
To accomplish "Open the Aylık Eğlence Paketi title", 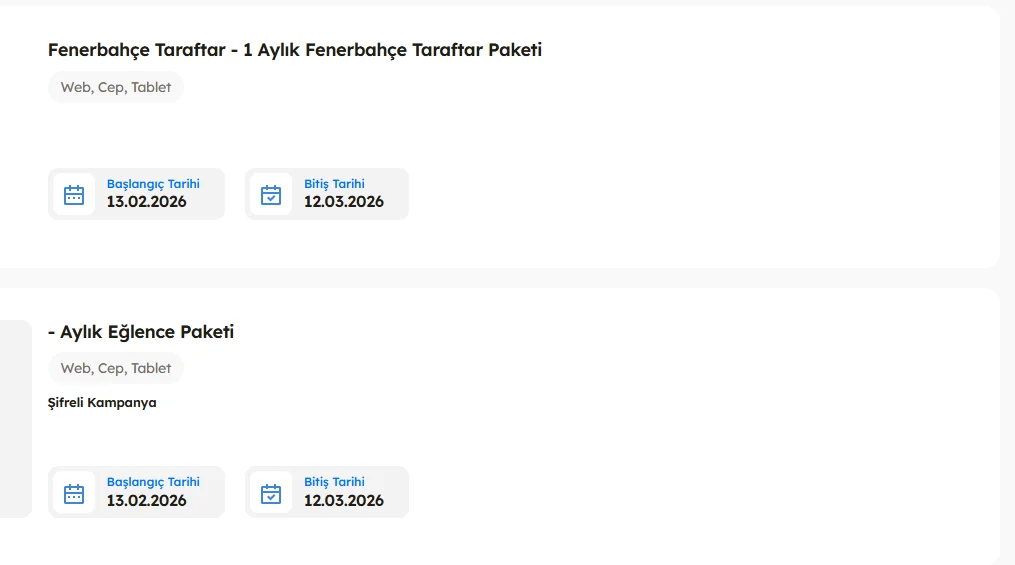I will tap(141, 332).
